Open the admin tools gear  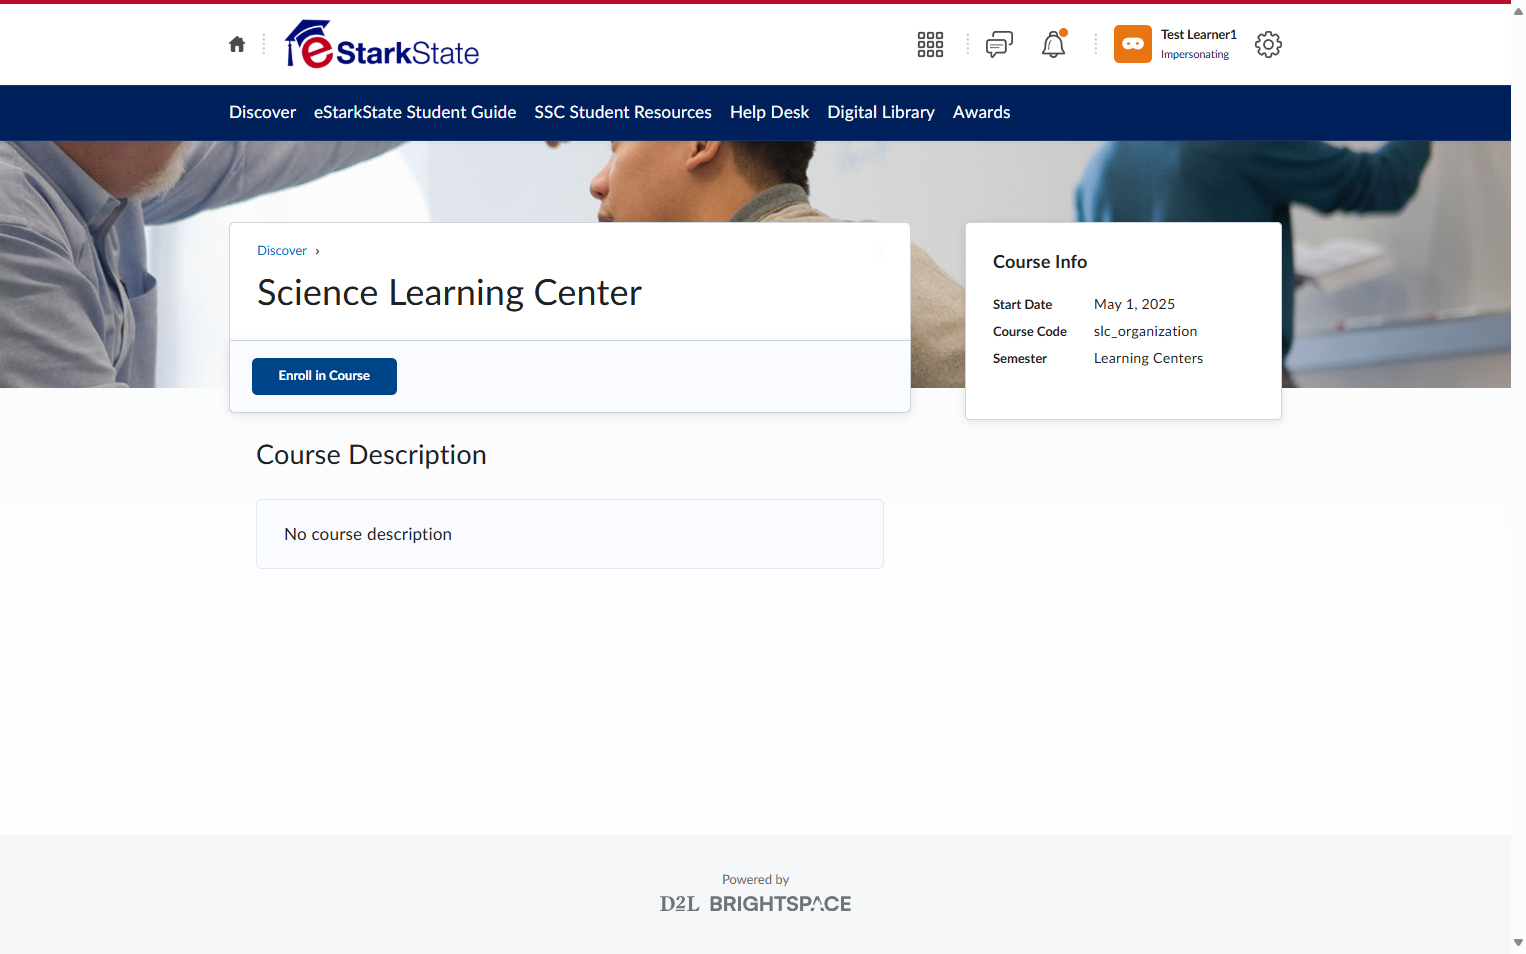[x=1268, y=44]
